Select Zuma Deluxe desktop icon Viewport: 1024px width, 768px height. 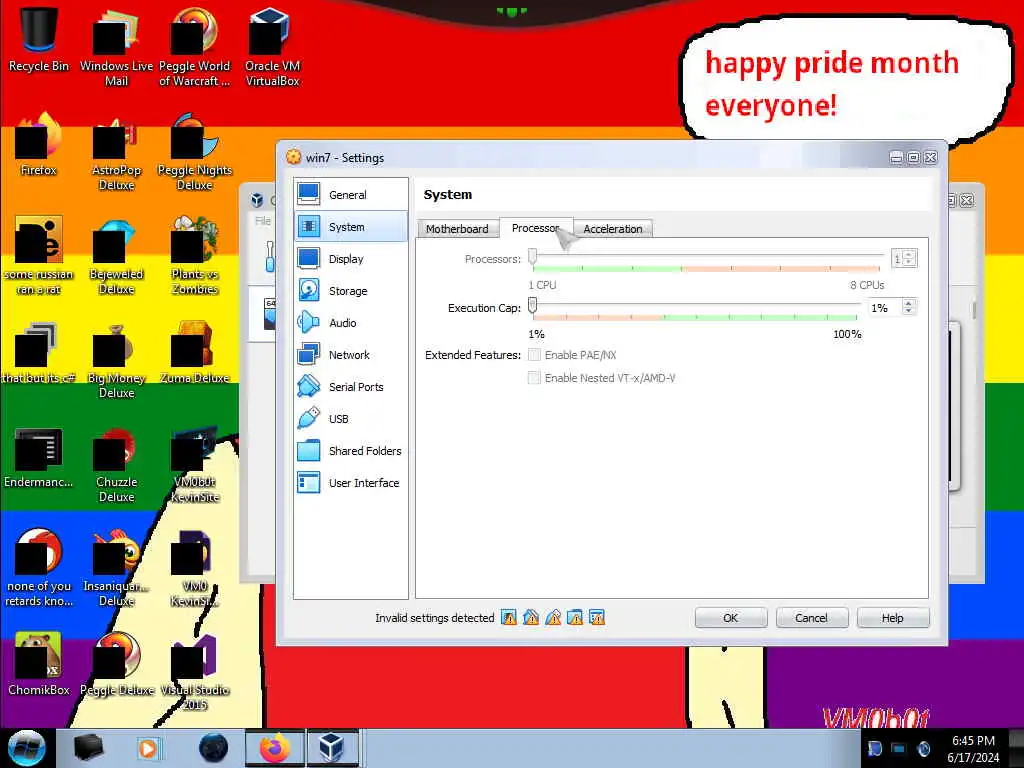tap(195, 353)
